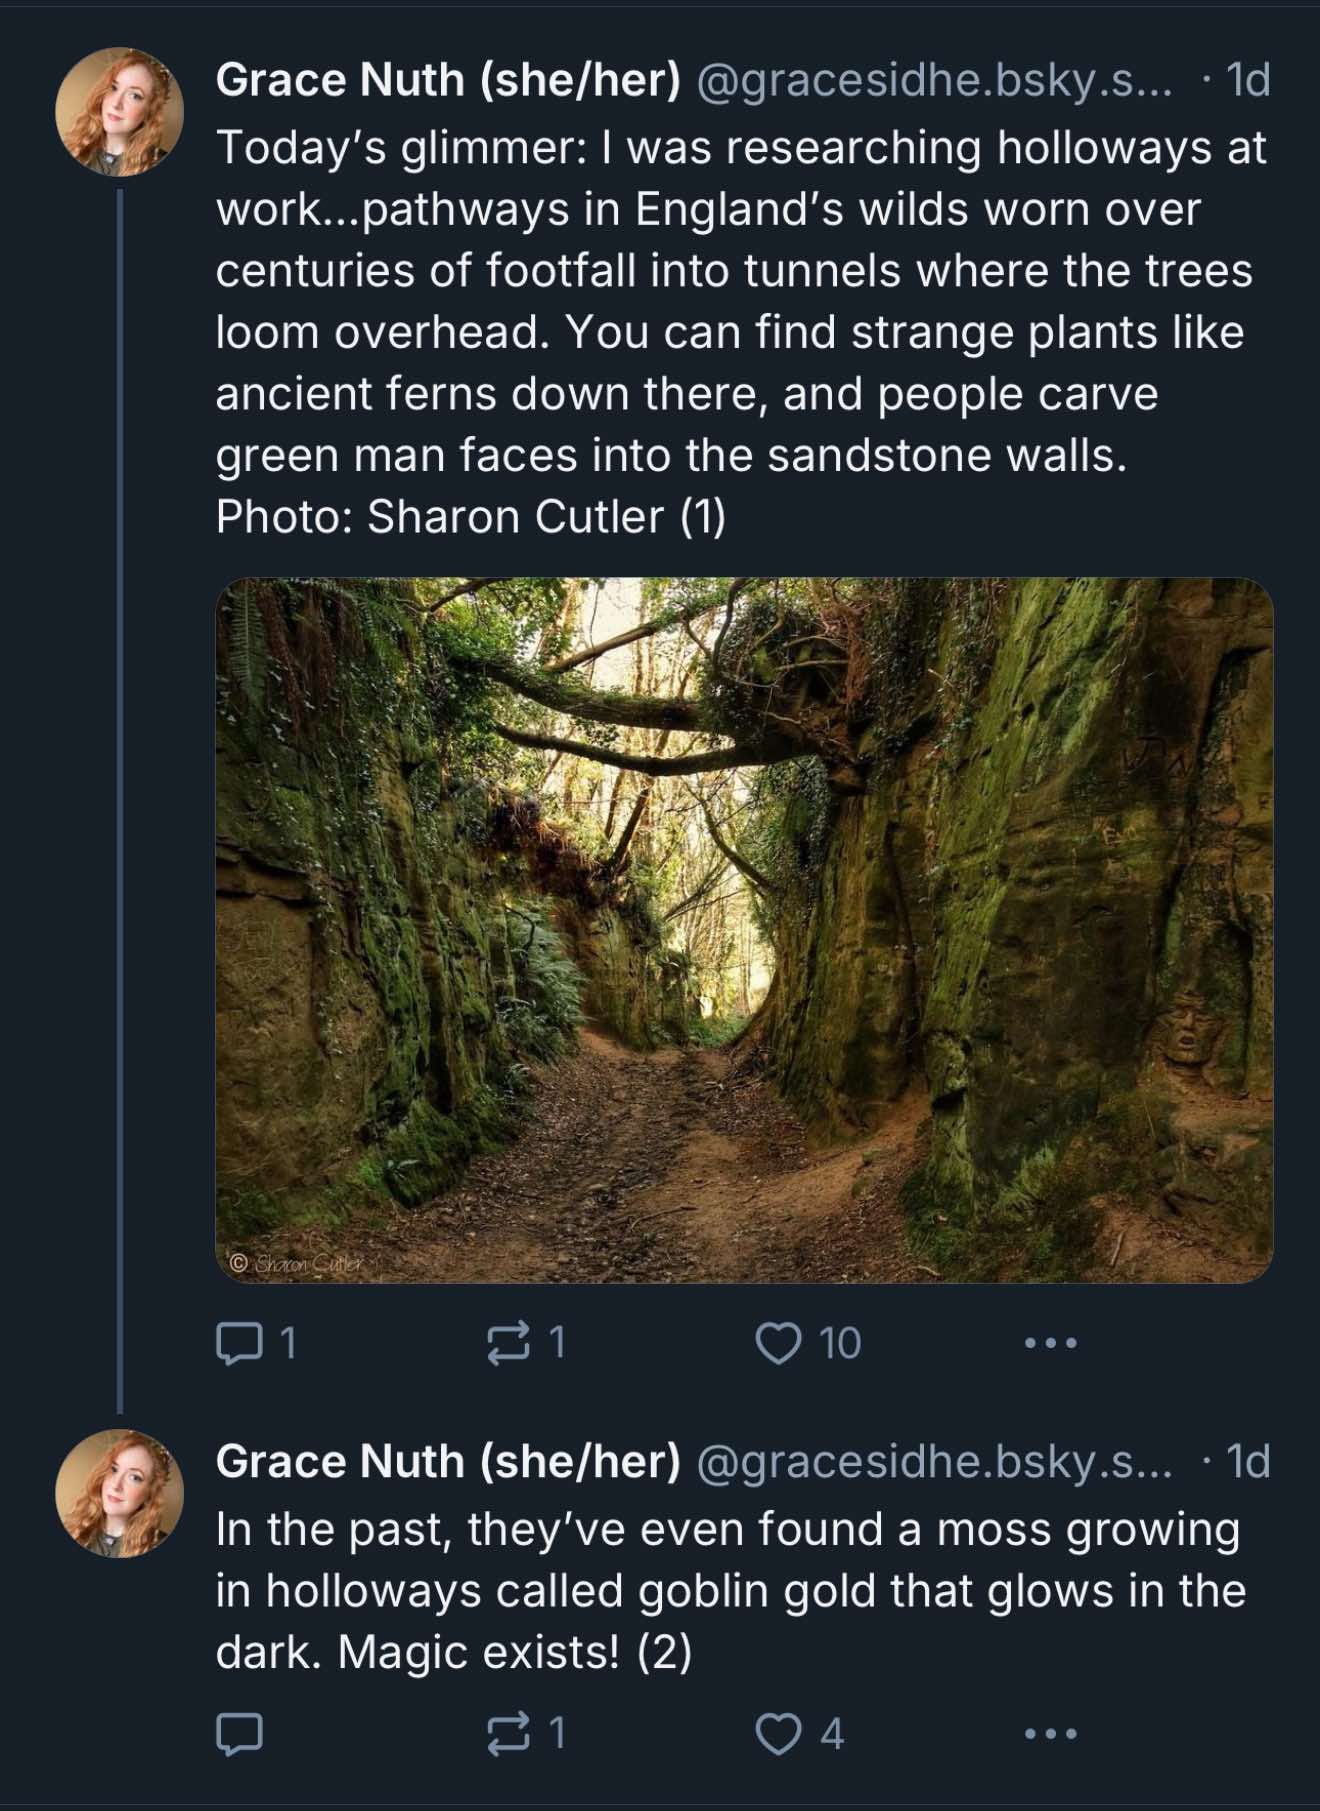Open more options on the first post

pos(1050,1343)
